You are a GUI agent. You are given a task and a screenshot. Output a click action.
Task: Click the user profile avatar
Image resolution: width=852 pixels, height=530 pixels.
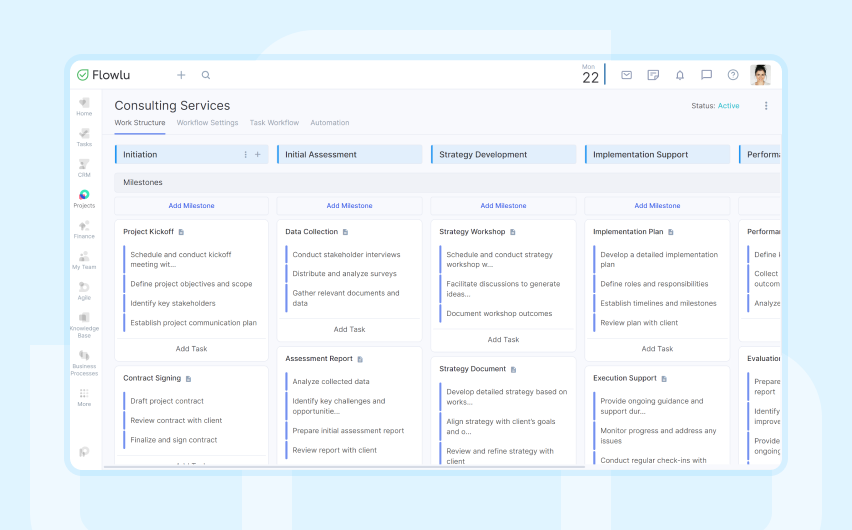pos(760,75)
